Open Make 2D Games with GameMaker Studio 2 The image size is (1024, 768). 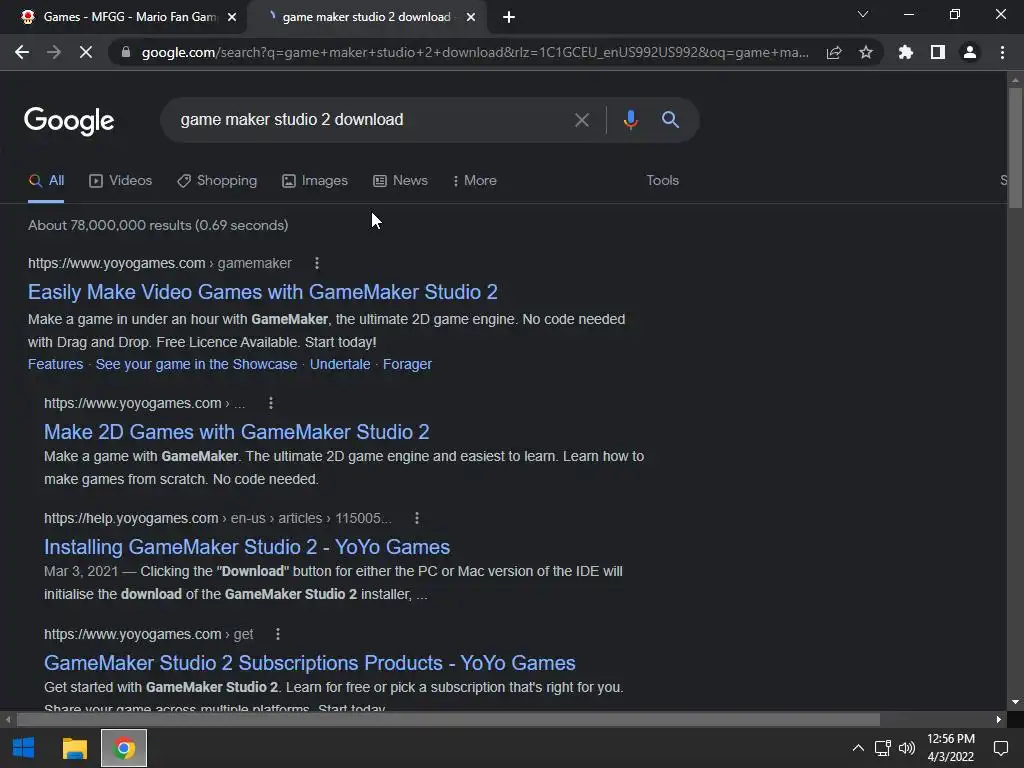236,432
